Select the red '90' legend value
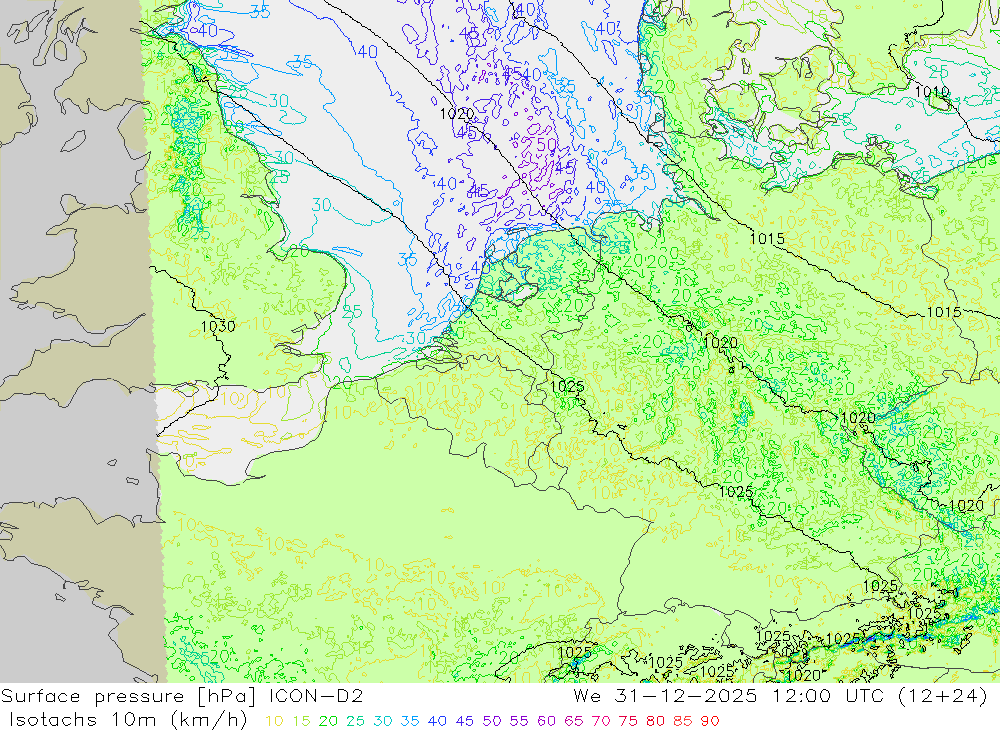Screen dimensions: 1000x733 [x=710, y=721]
